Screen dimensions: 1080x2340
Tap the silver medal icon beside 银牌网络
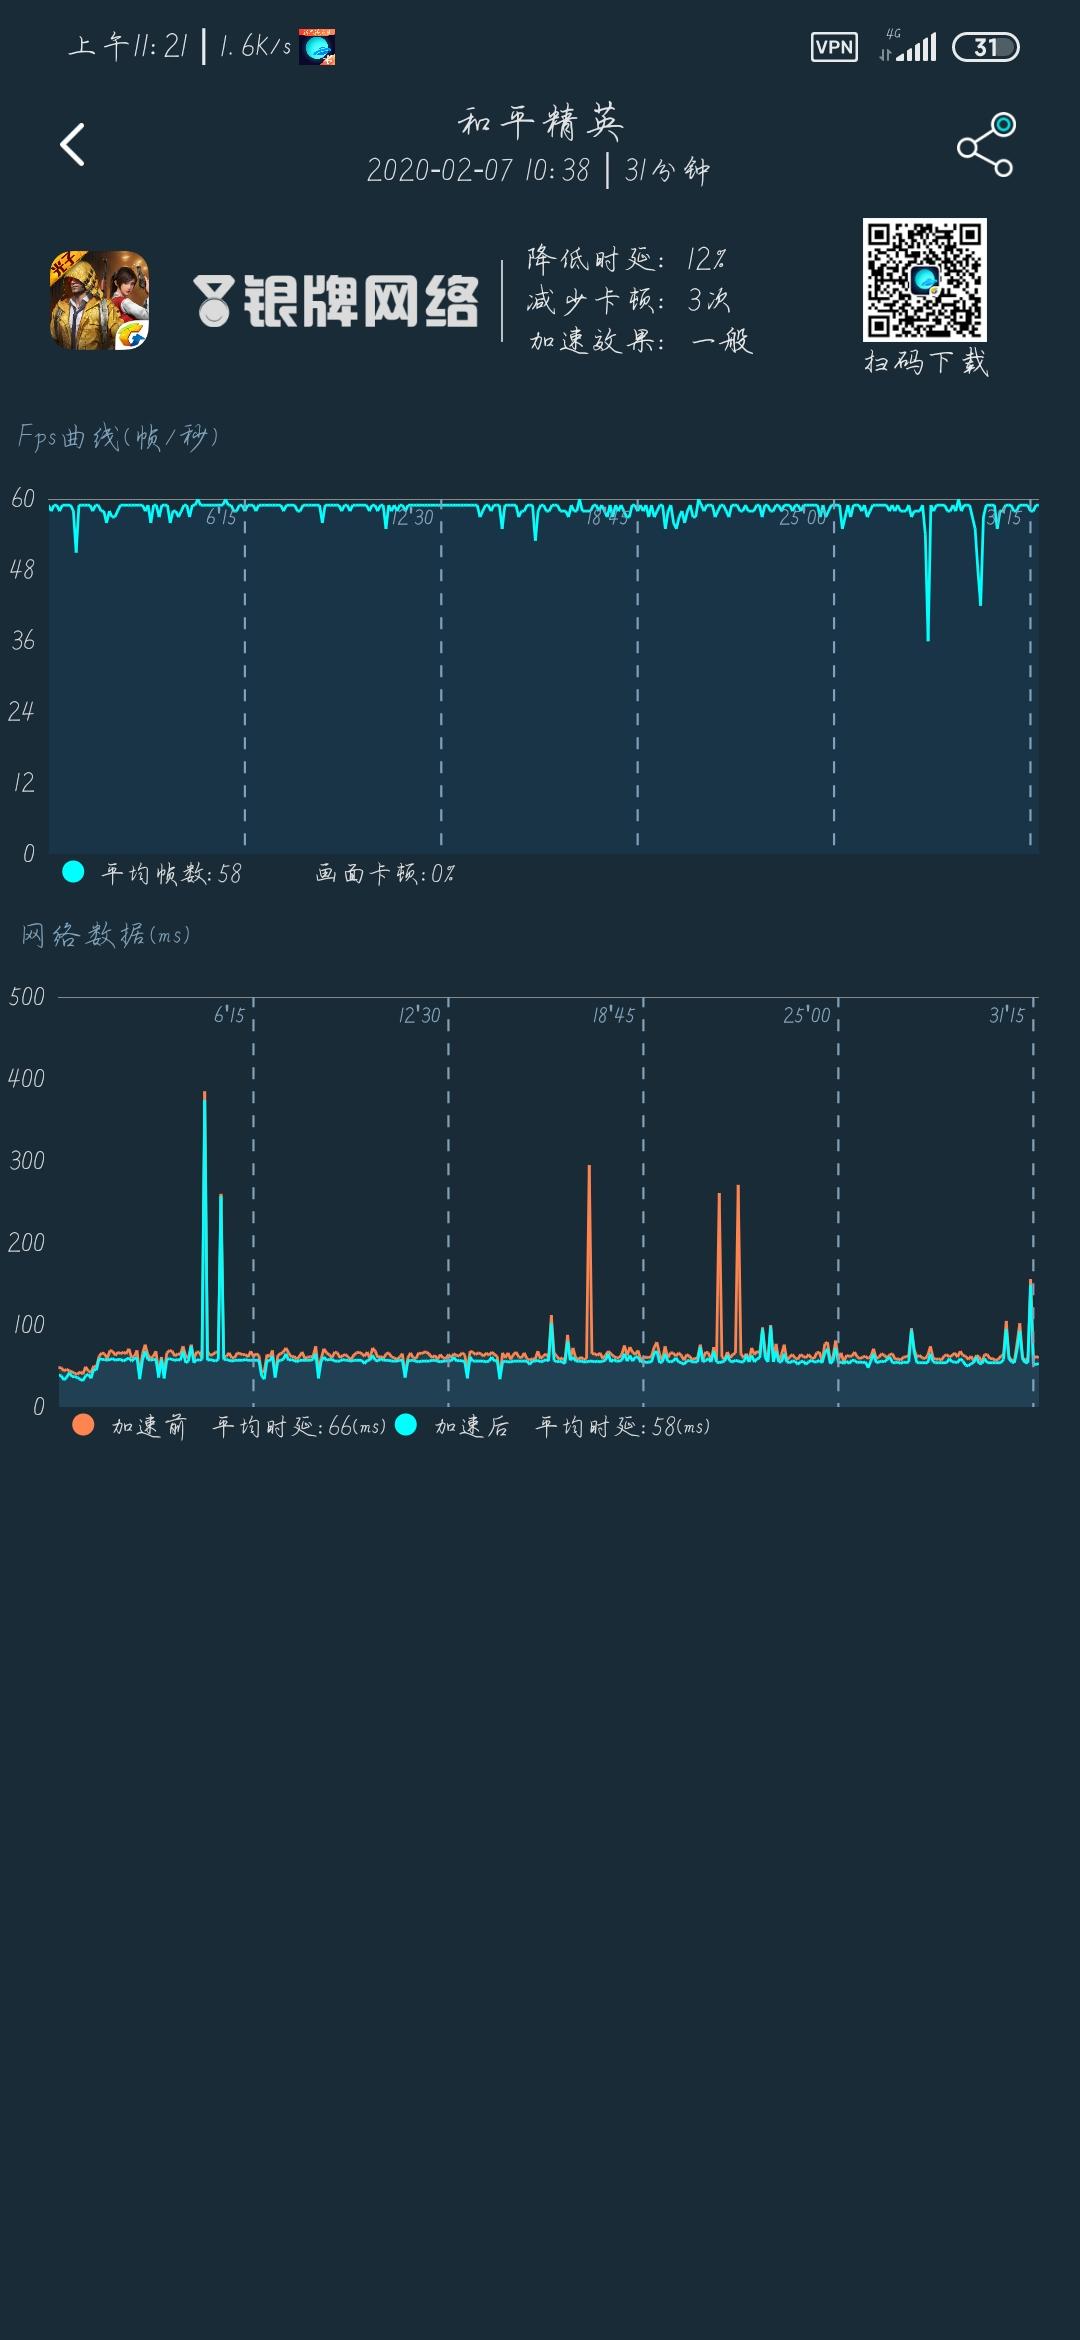coord(213,301)
